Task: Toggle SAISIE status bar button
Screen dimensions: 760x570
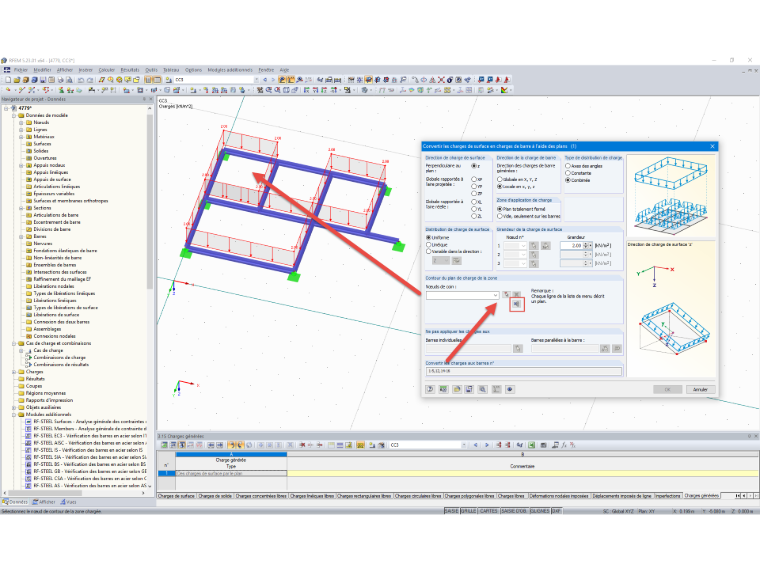Action: point(451,511)
